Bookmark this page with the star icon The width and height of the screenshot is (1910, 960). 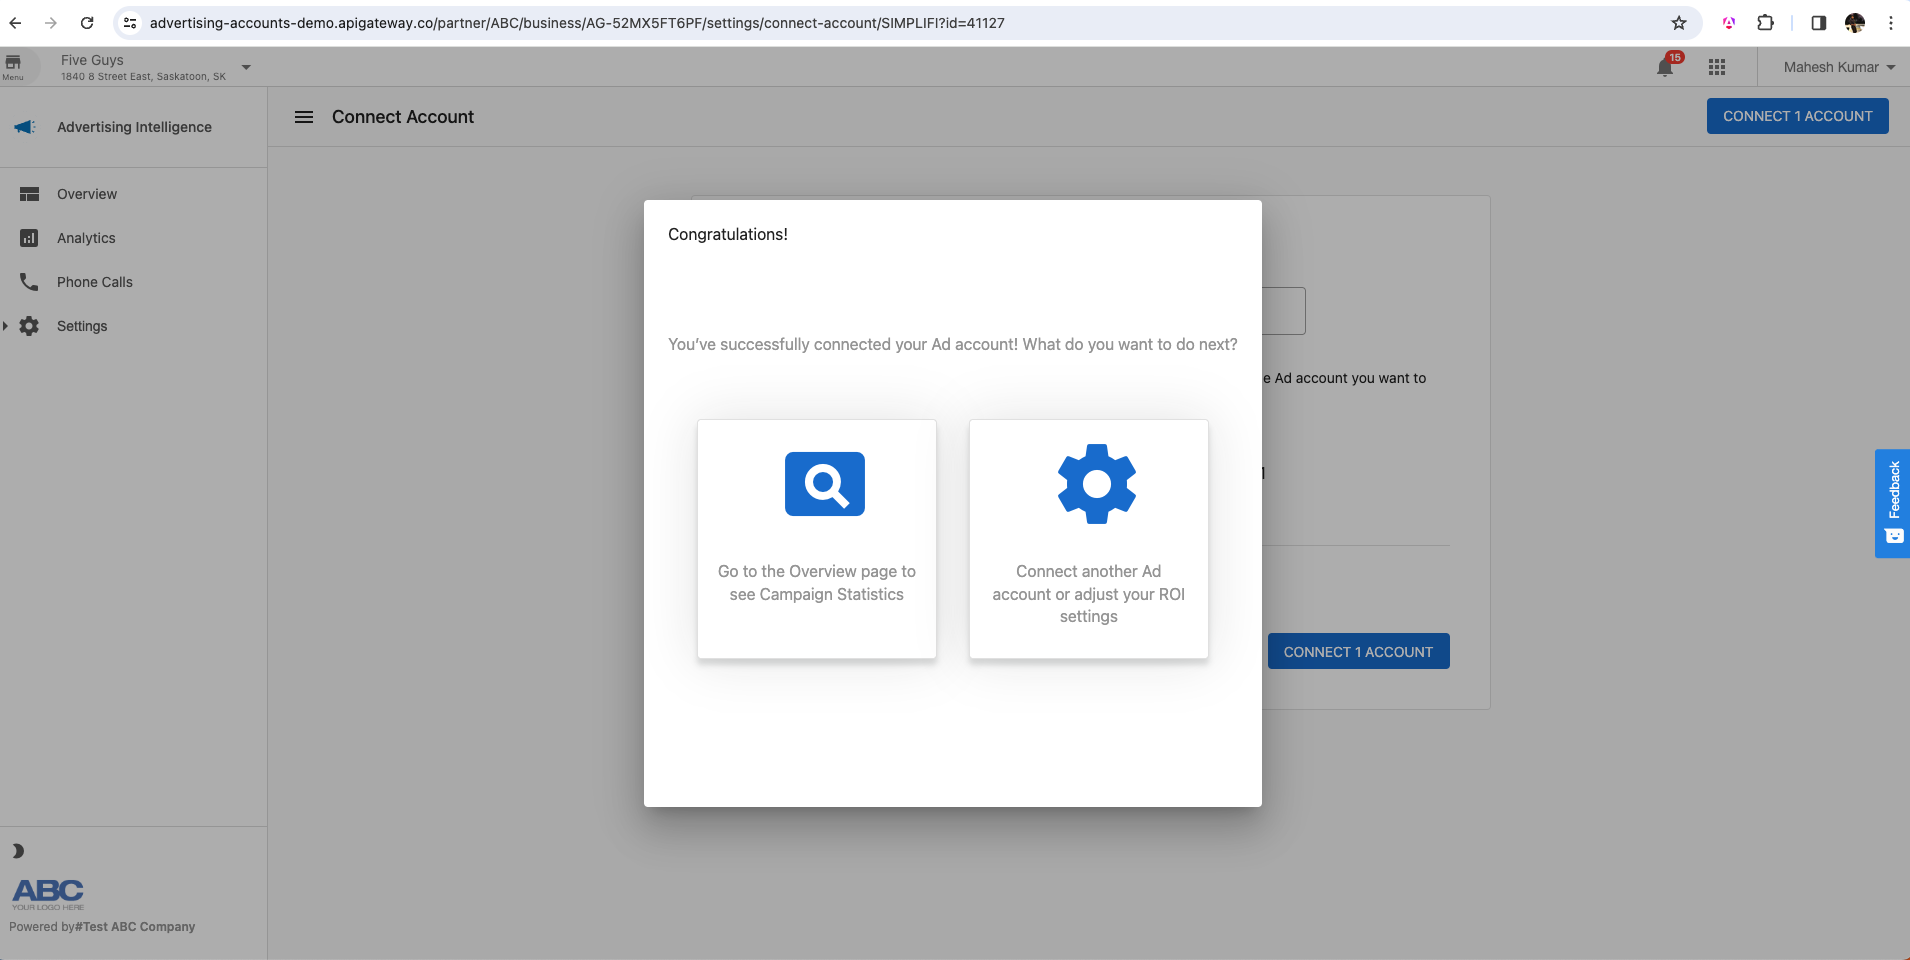click(x=1679, y=23)
